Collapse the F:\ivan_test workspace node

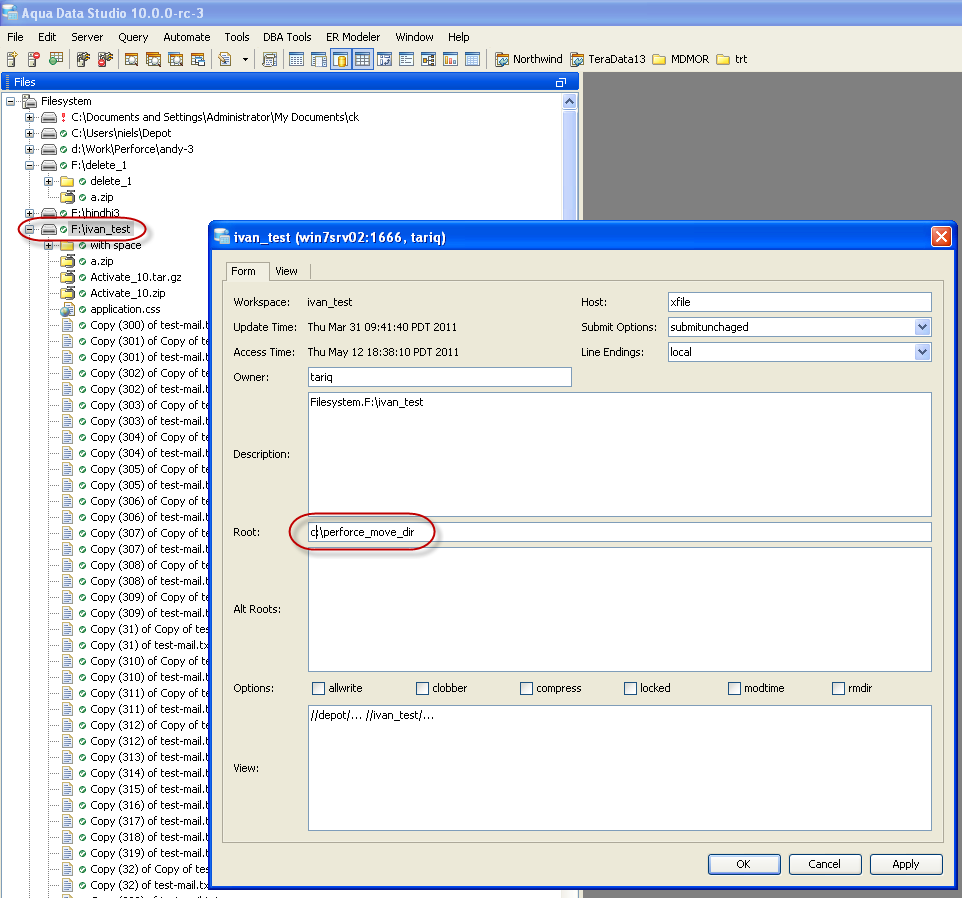pyautogui.click(x=29, y=229)
